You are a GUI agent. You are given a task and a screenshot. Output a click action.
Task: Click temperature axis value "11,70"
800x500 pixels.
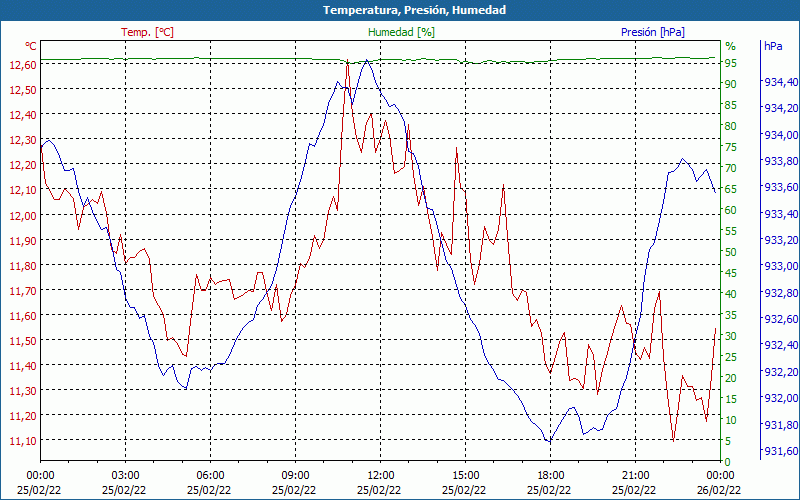[x=22, y=290]
